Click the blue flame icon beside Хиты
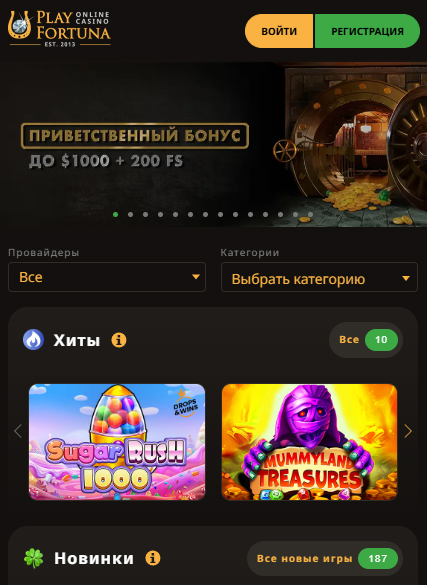427x585 pixels. point(34,340)
